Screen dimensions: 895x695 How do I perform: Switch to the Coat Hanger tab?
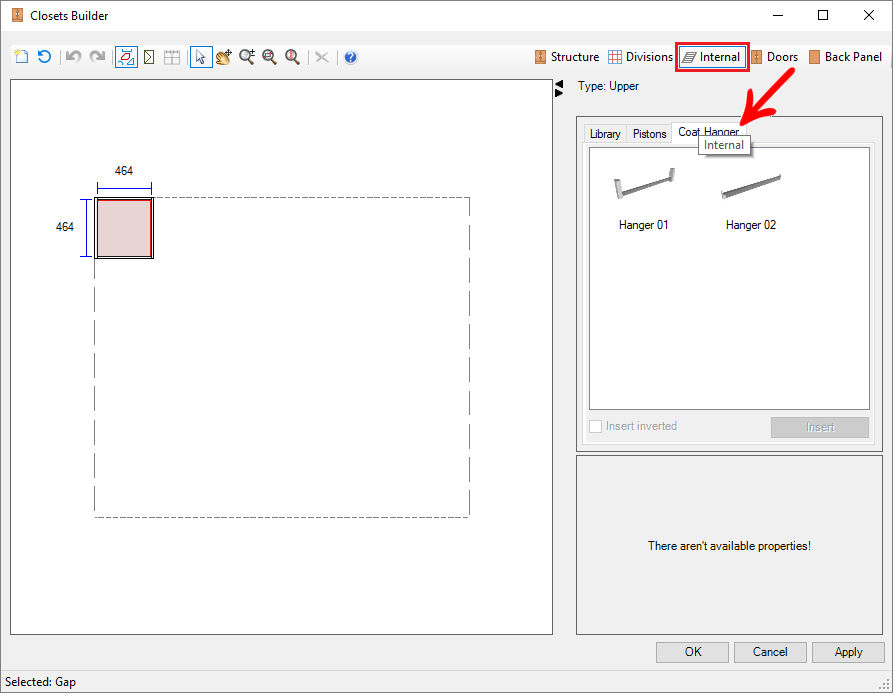708,132
